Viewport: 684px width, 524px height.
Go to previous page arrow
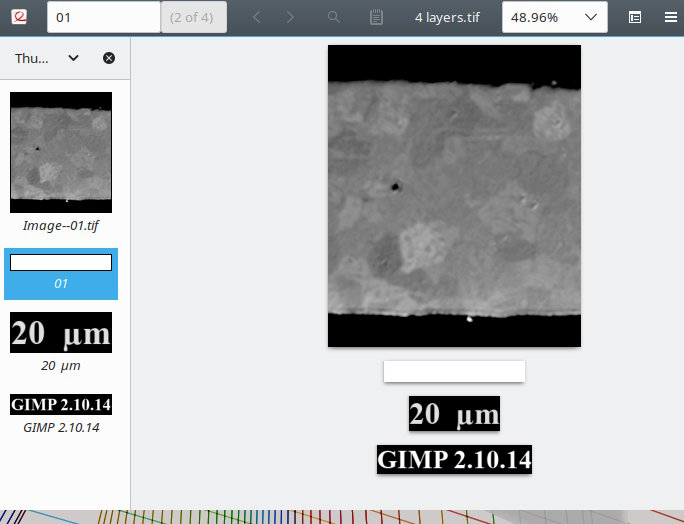coord(257,17)
